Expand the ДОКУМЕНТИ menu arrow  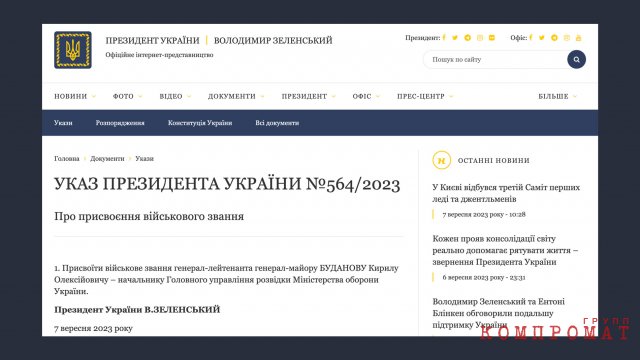point(262,96)
